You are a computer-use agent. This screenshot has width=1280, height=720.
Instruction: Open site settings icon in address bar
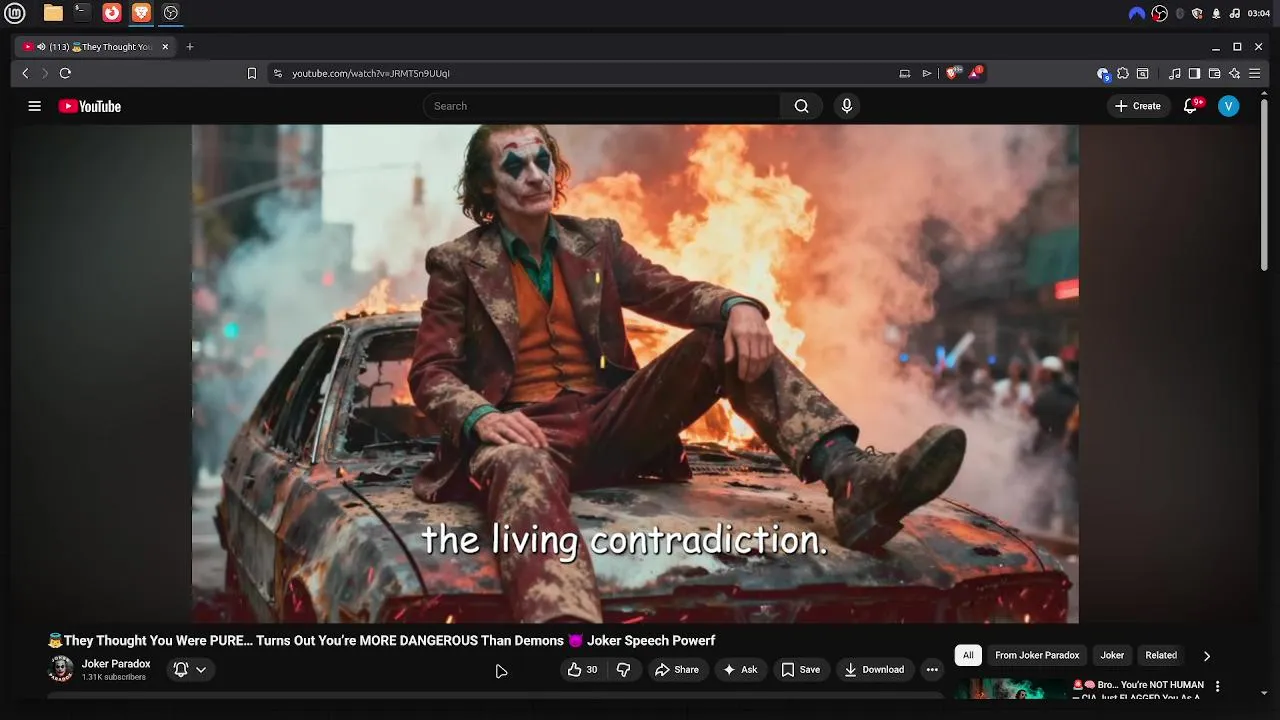[x=278, y=73]
